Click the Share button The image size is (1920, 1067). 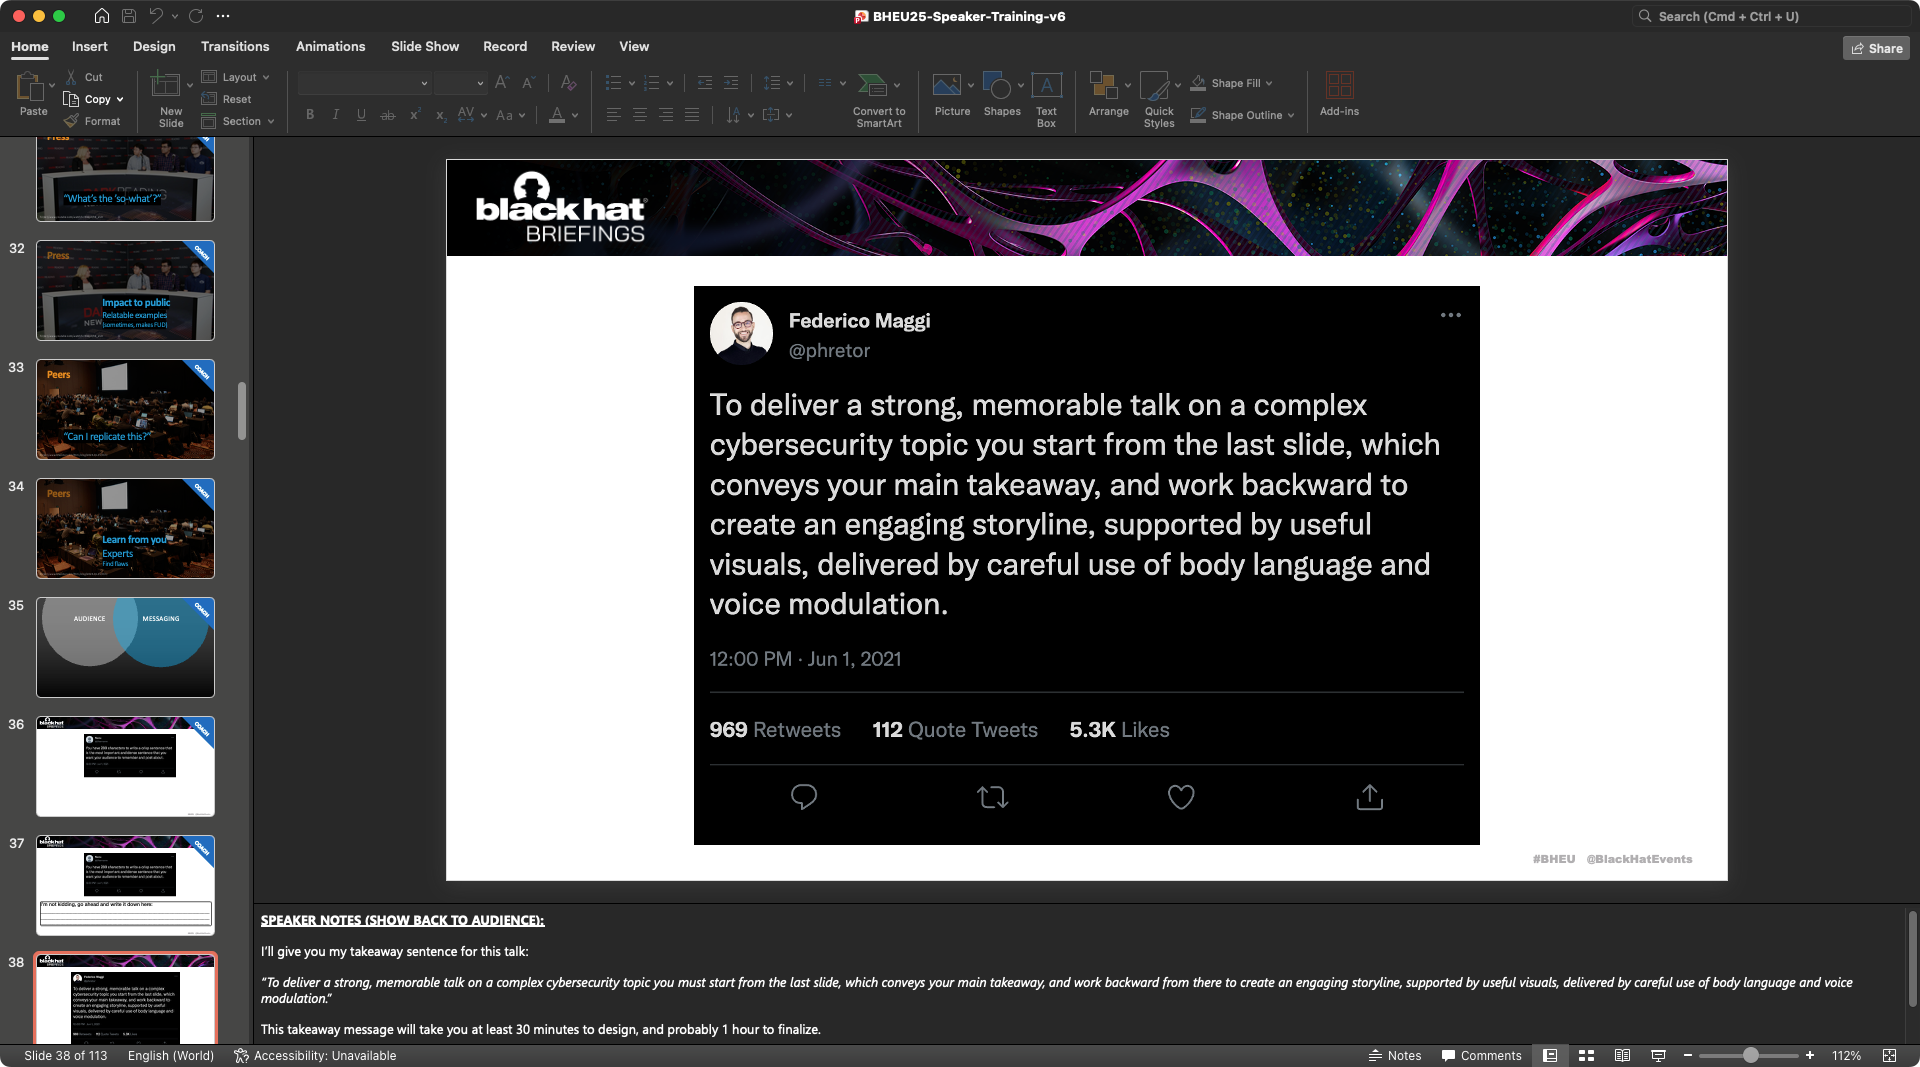[x=1876, y=48]
